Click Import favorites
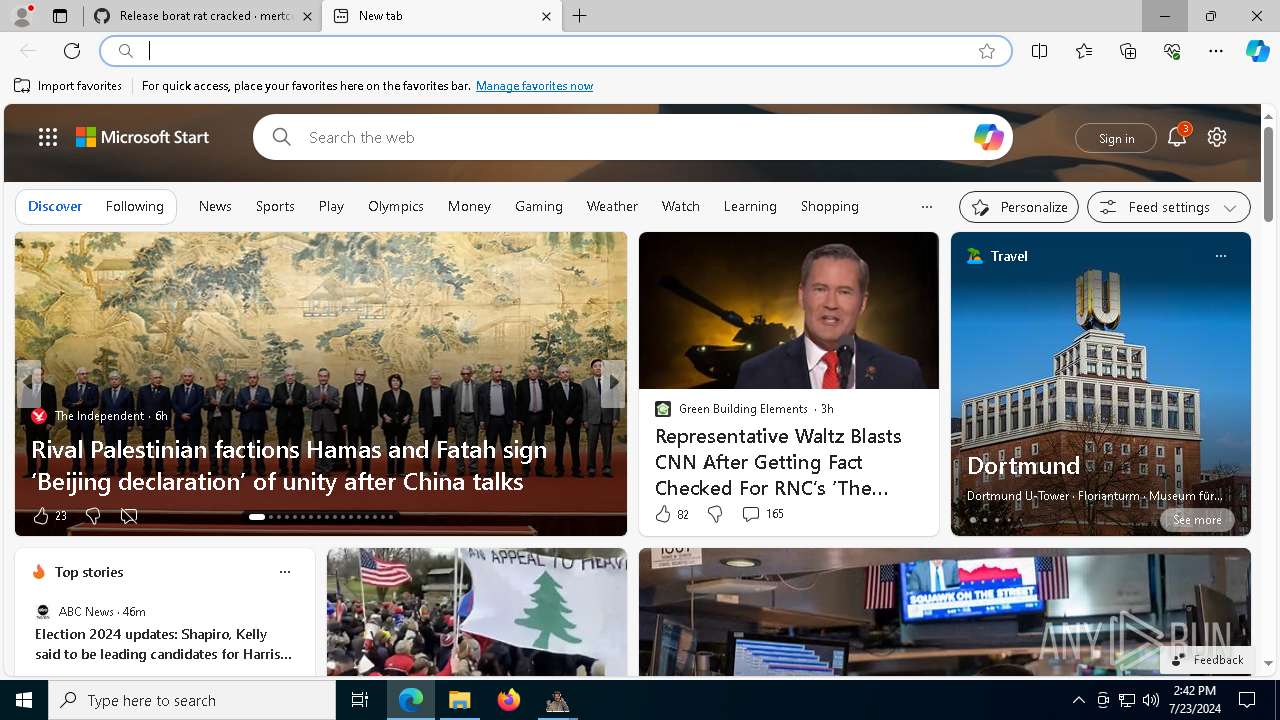This screenshot has height=720, width=1280. click(68, 86)
